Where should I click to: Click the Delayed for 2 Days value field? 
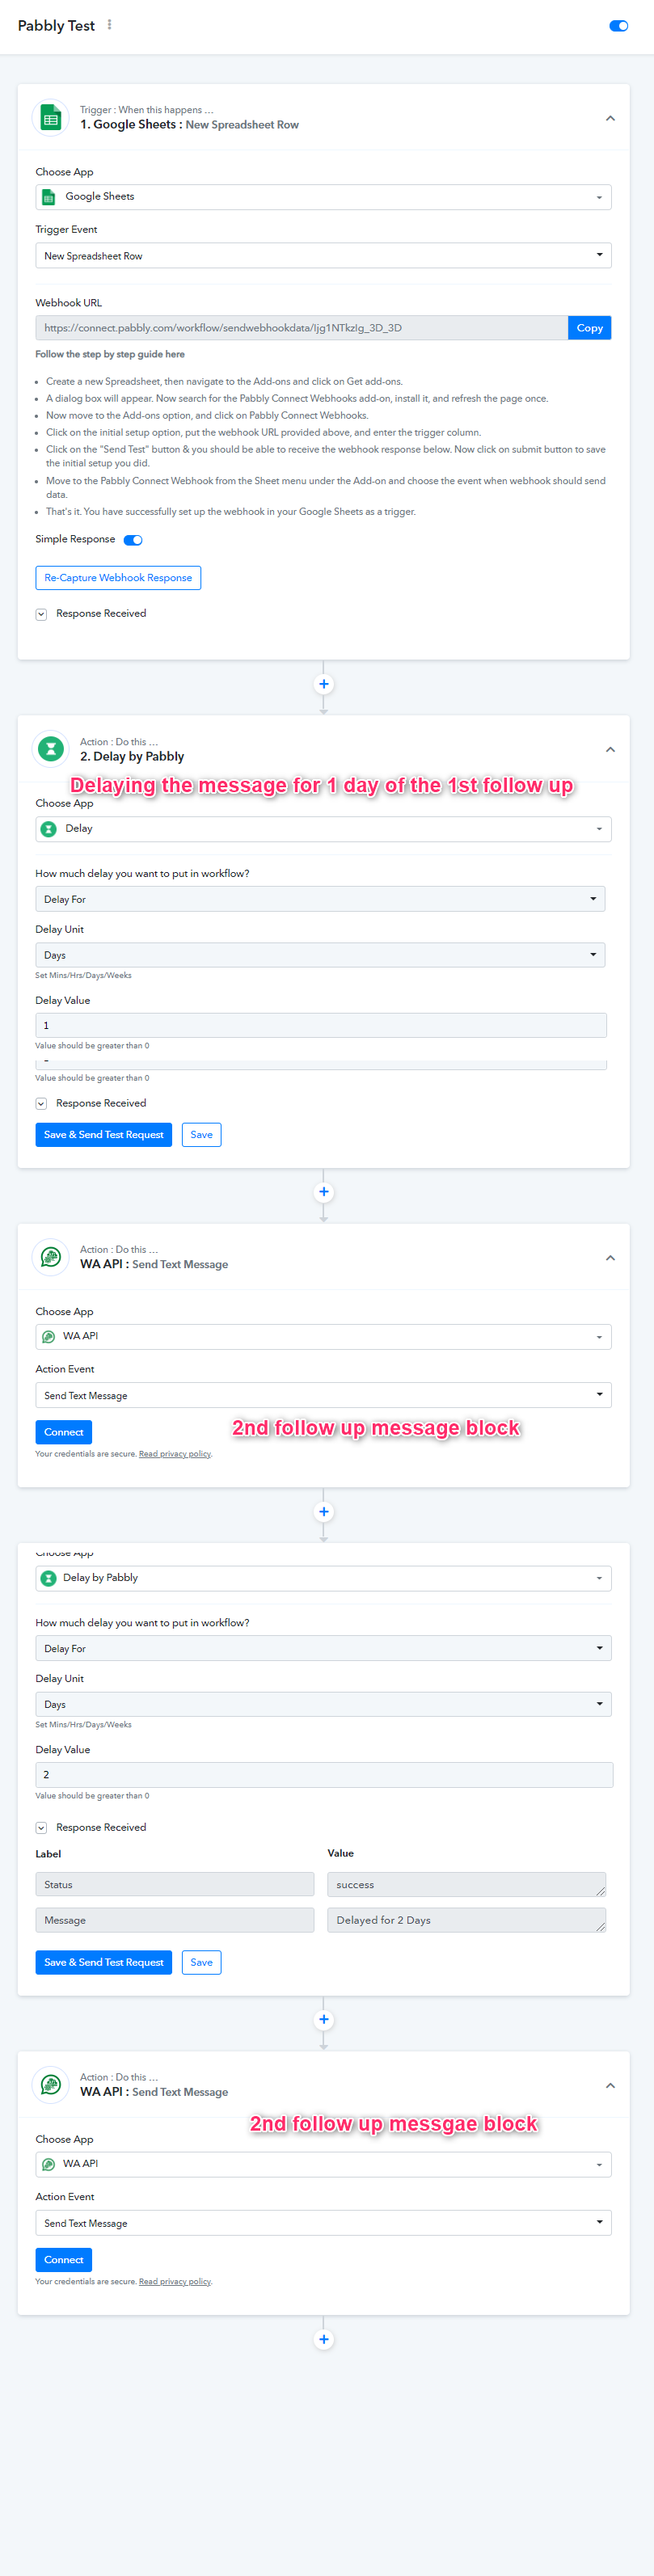pos(466,1921)
